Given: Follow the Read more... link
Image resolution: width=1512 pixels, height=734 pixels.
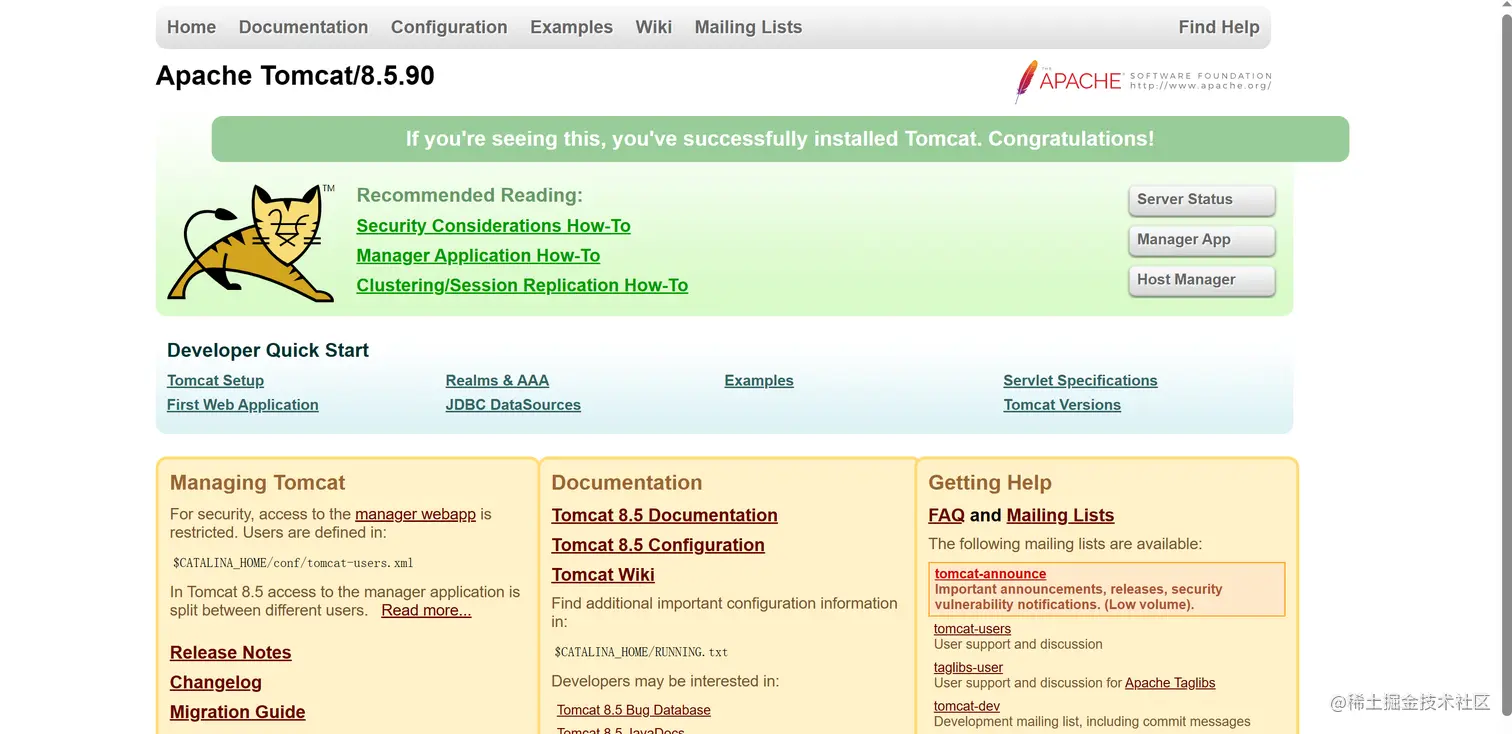Looking at the screenshot, I should pos(426,610).
